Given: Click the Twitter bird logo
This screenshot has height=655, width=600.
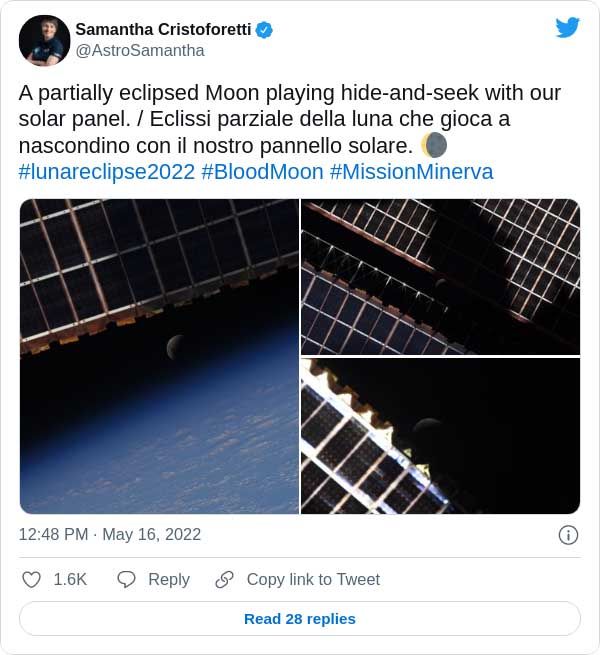Looking at the screenshot, I should point(567,28).
